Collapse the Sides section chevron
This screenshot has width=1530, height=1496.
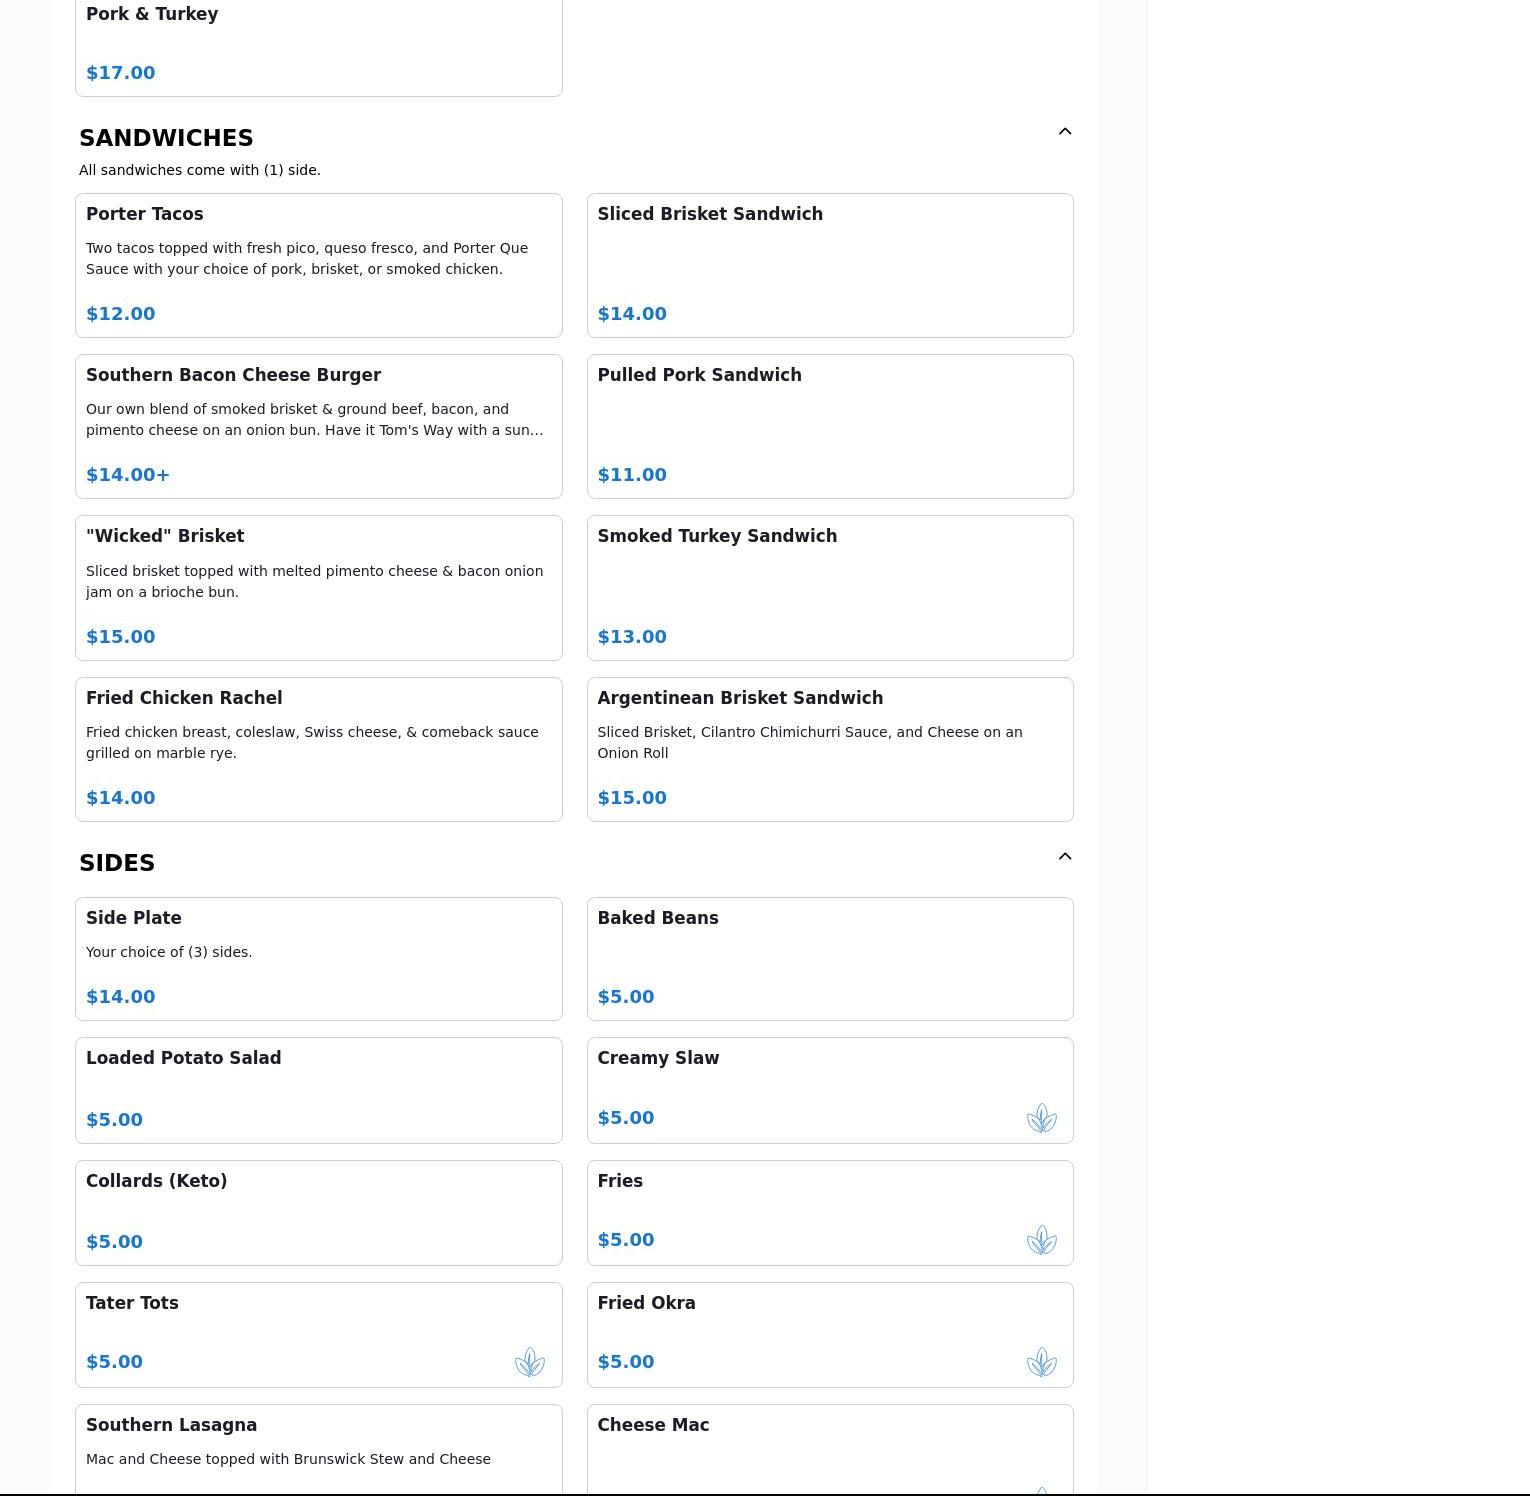click(x=1064, y=857)
